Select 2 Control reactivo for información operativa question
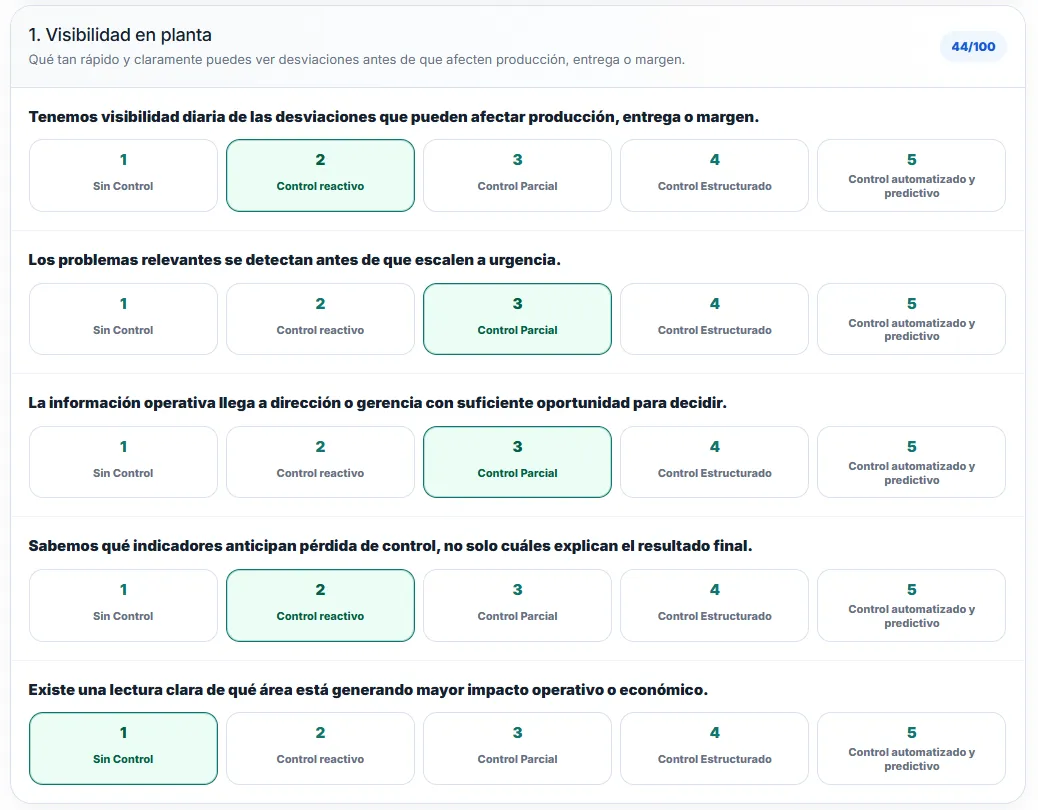 tap(320, 462)
